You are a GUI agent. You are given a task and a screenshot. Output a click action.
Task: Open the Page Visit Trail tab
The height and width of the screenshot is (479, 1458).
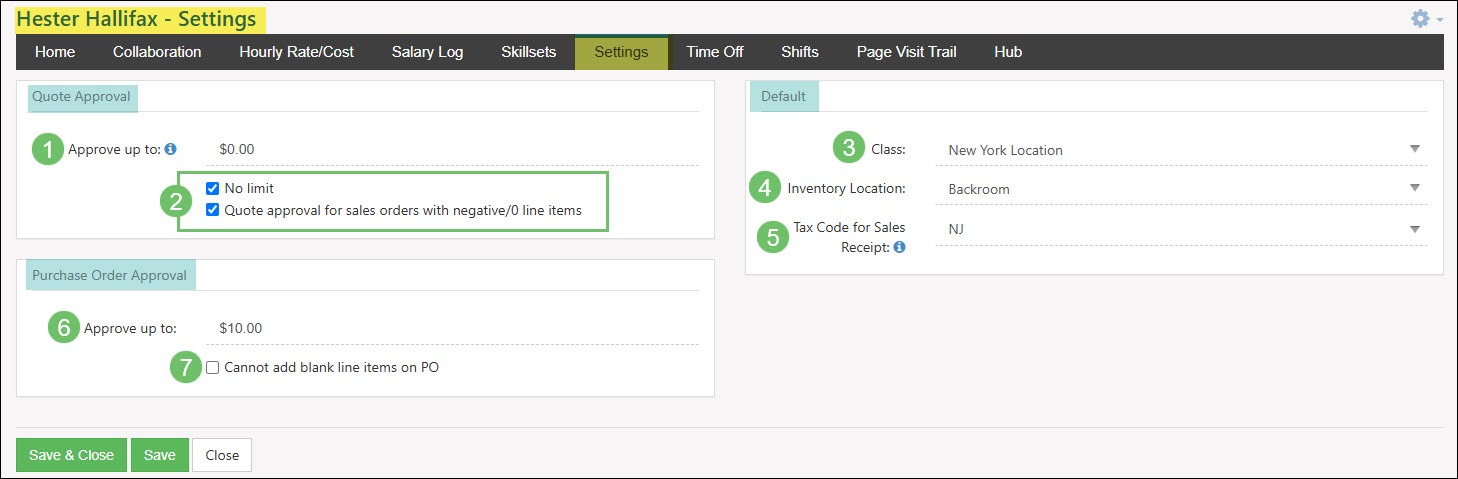906,52
